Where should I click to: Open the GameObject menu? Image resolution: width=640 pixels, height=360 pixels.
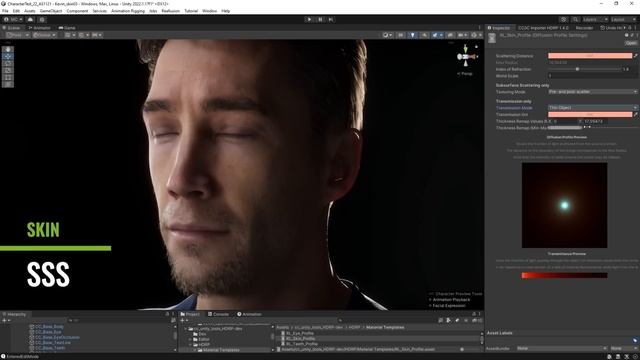(51, 11)
